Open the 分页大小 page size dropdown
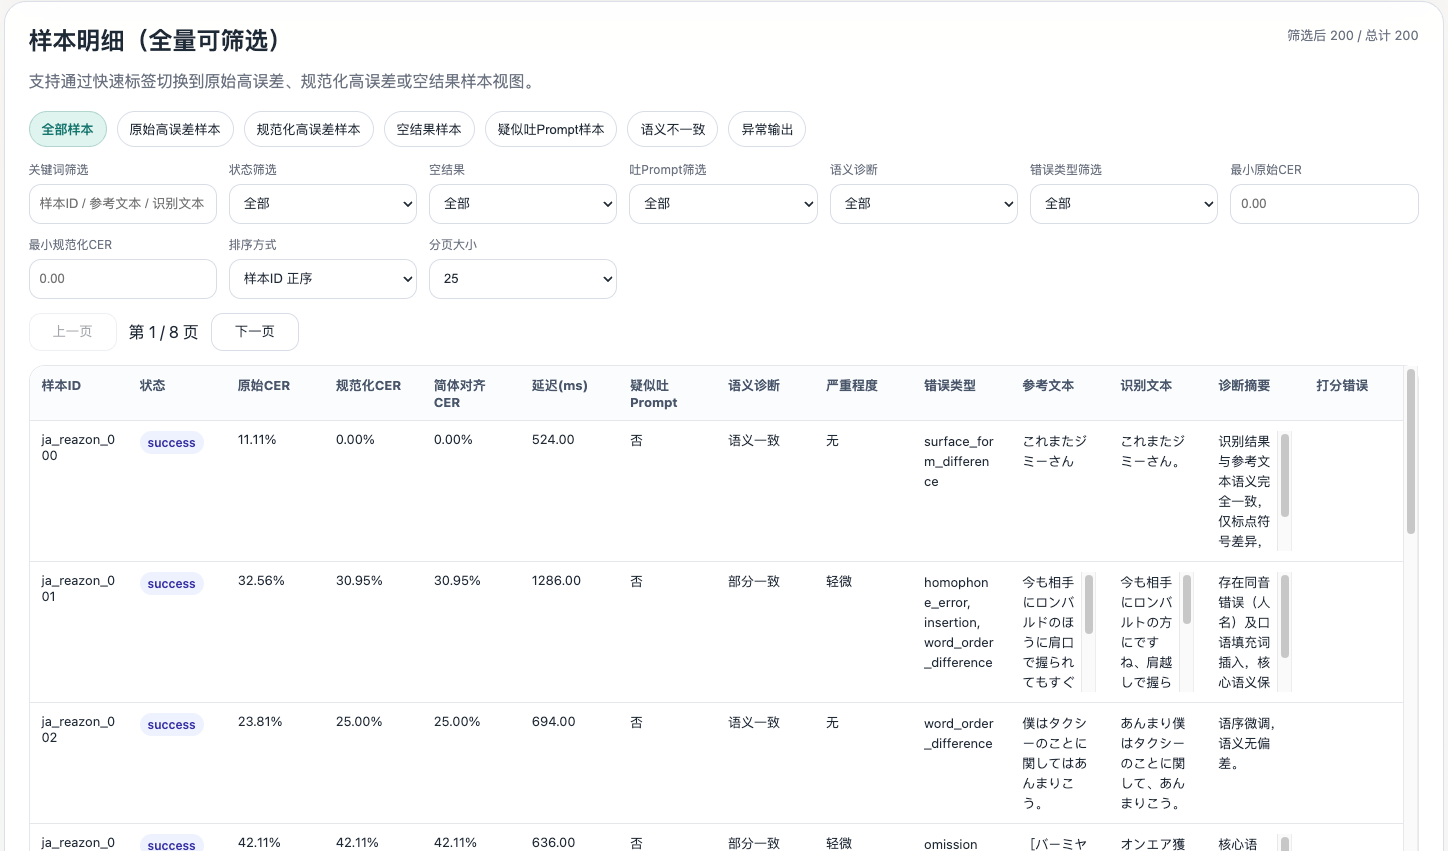 (x=523, y=279)
